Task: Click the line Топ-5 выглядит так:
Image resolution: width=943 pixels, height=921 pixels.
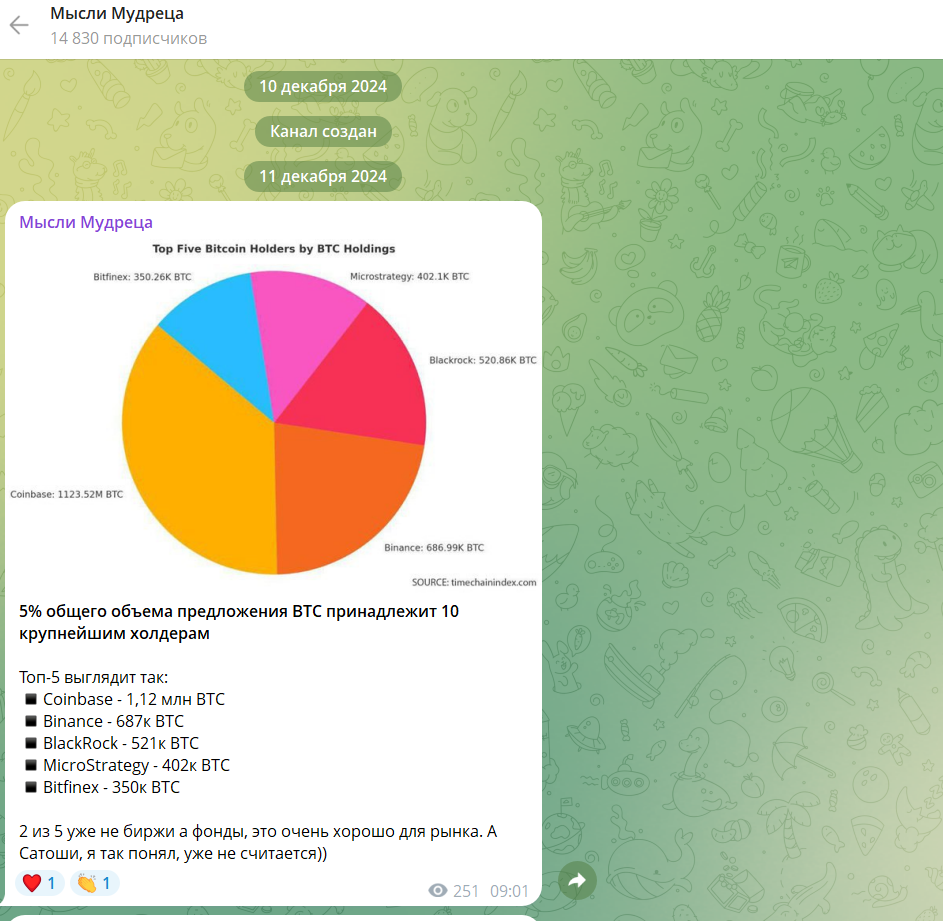Action: pos(94,677)
